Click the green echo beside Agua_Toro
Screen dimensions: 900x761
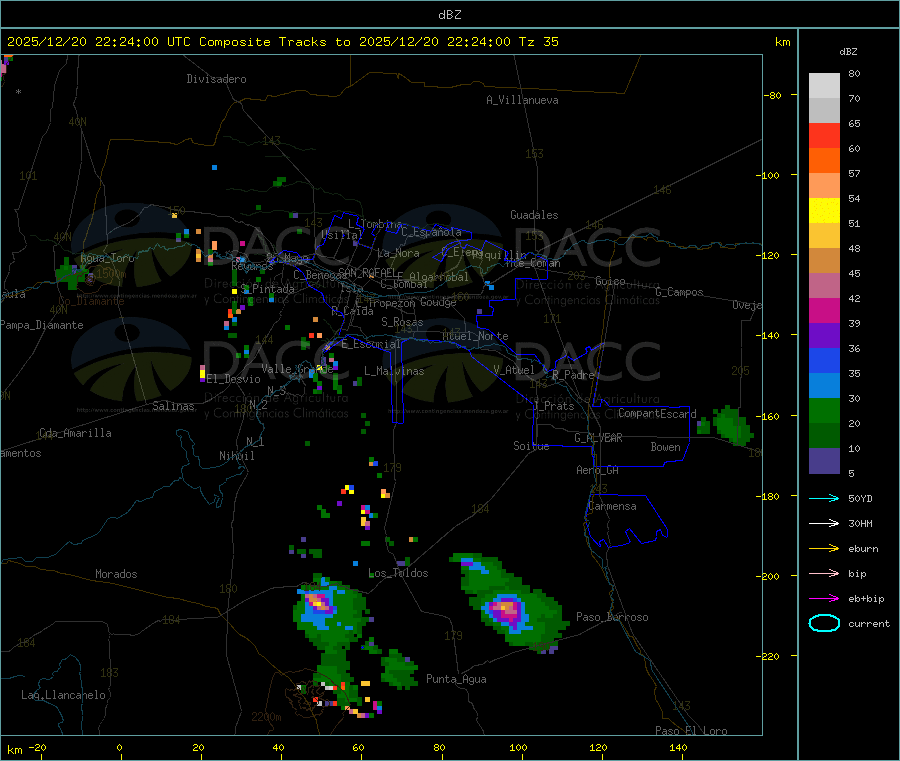(69, 273)
